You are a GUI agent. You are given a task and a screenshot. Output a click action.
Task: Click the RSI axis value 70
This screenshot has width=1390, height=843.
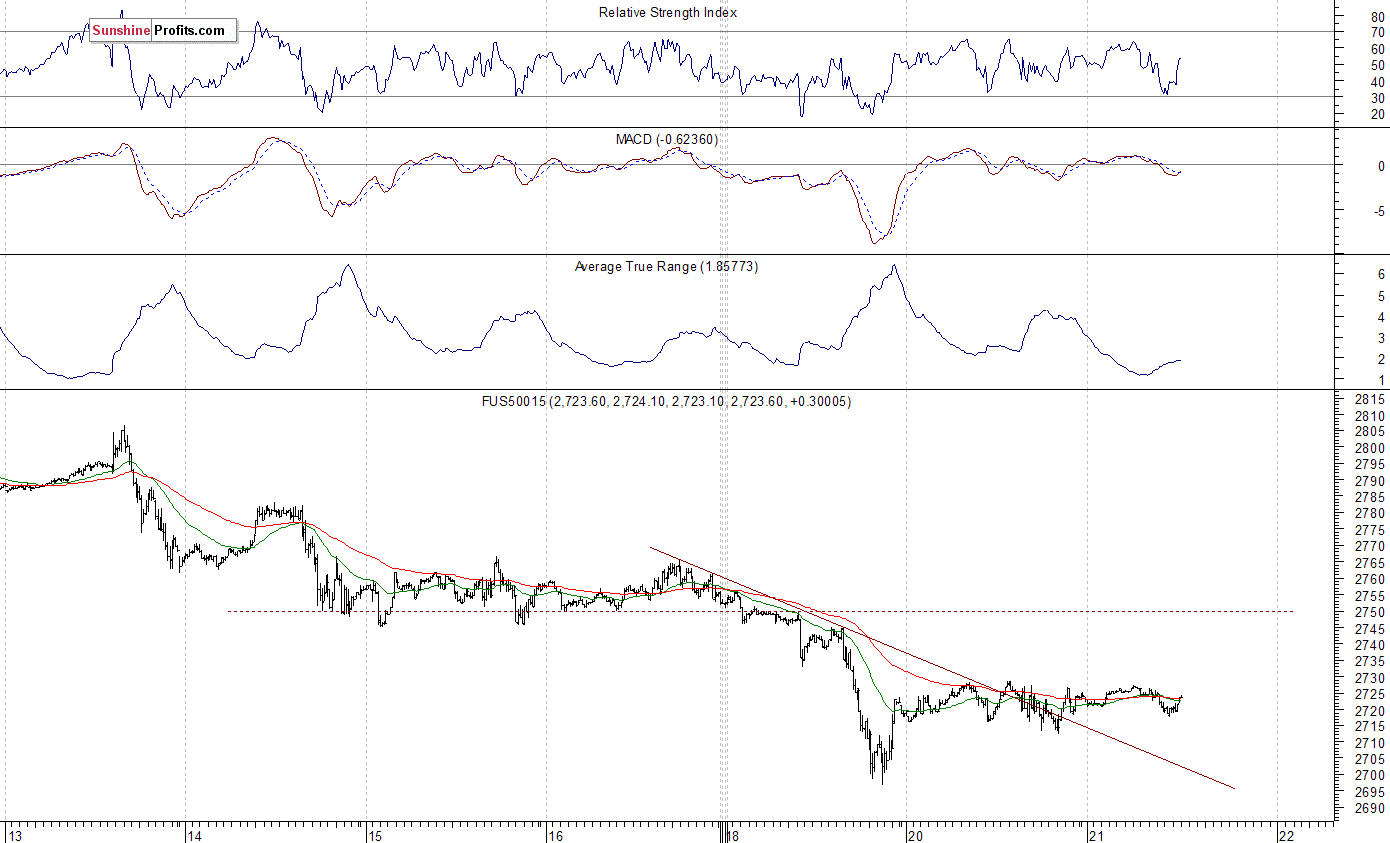[x=1377, y=32]
